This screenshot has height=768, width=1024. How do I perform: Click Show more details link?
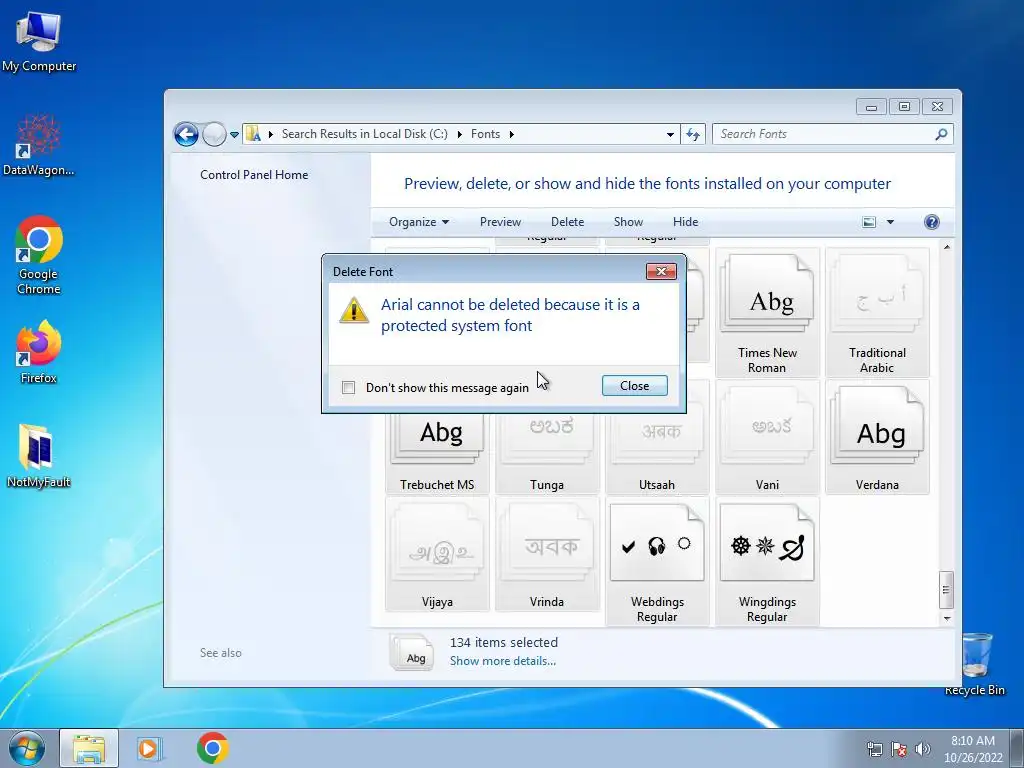point(503,661)
